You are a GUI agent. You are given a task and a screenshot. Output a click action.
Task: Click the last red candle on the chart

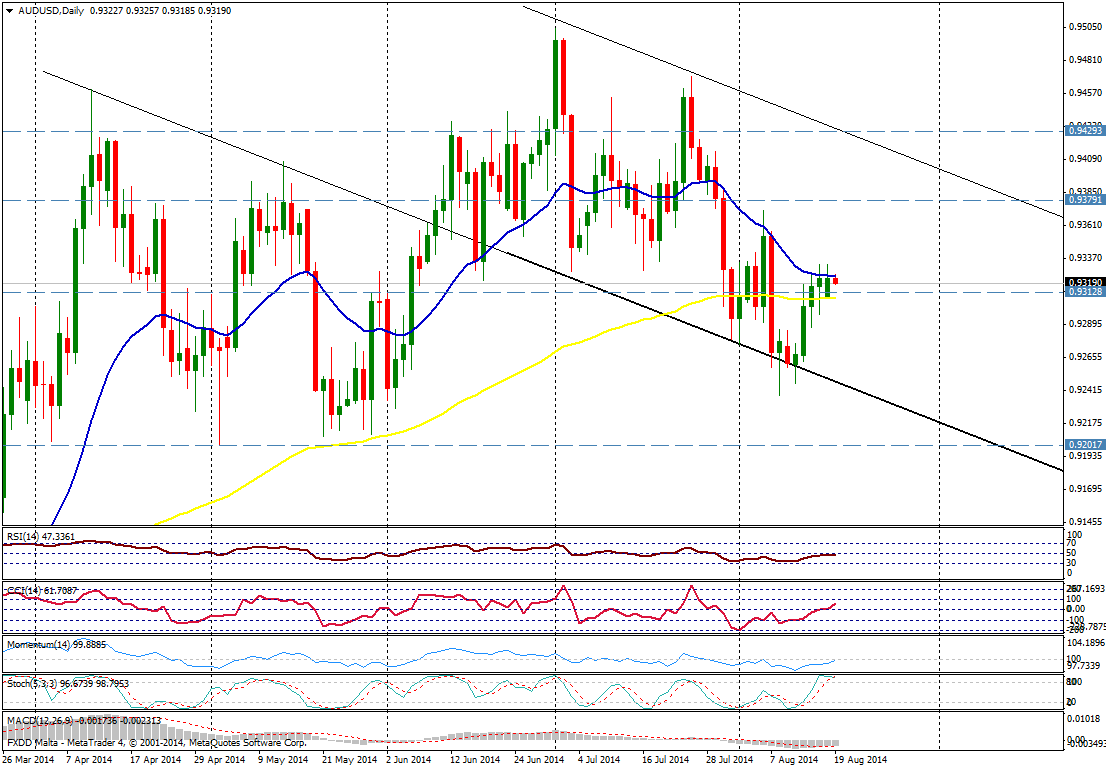[x=836, y=280]
